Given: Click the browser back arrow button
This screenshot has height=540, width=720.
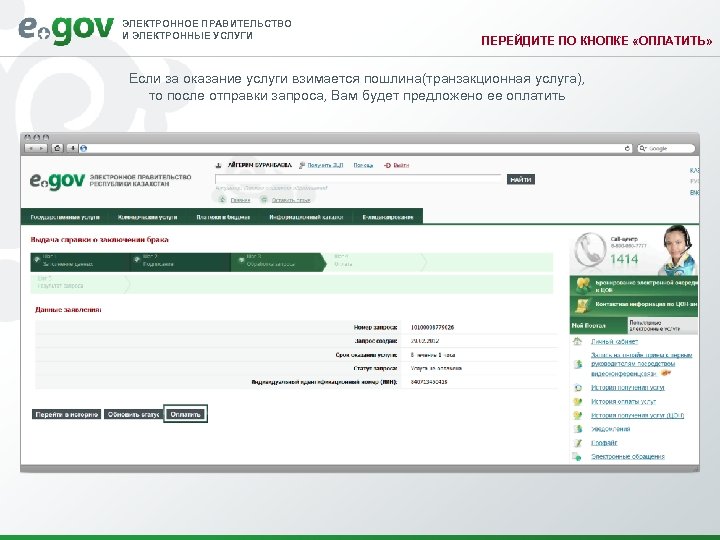Looking at the screenshot, I should point(31,148).
